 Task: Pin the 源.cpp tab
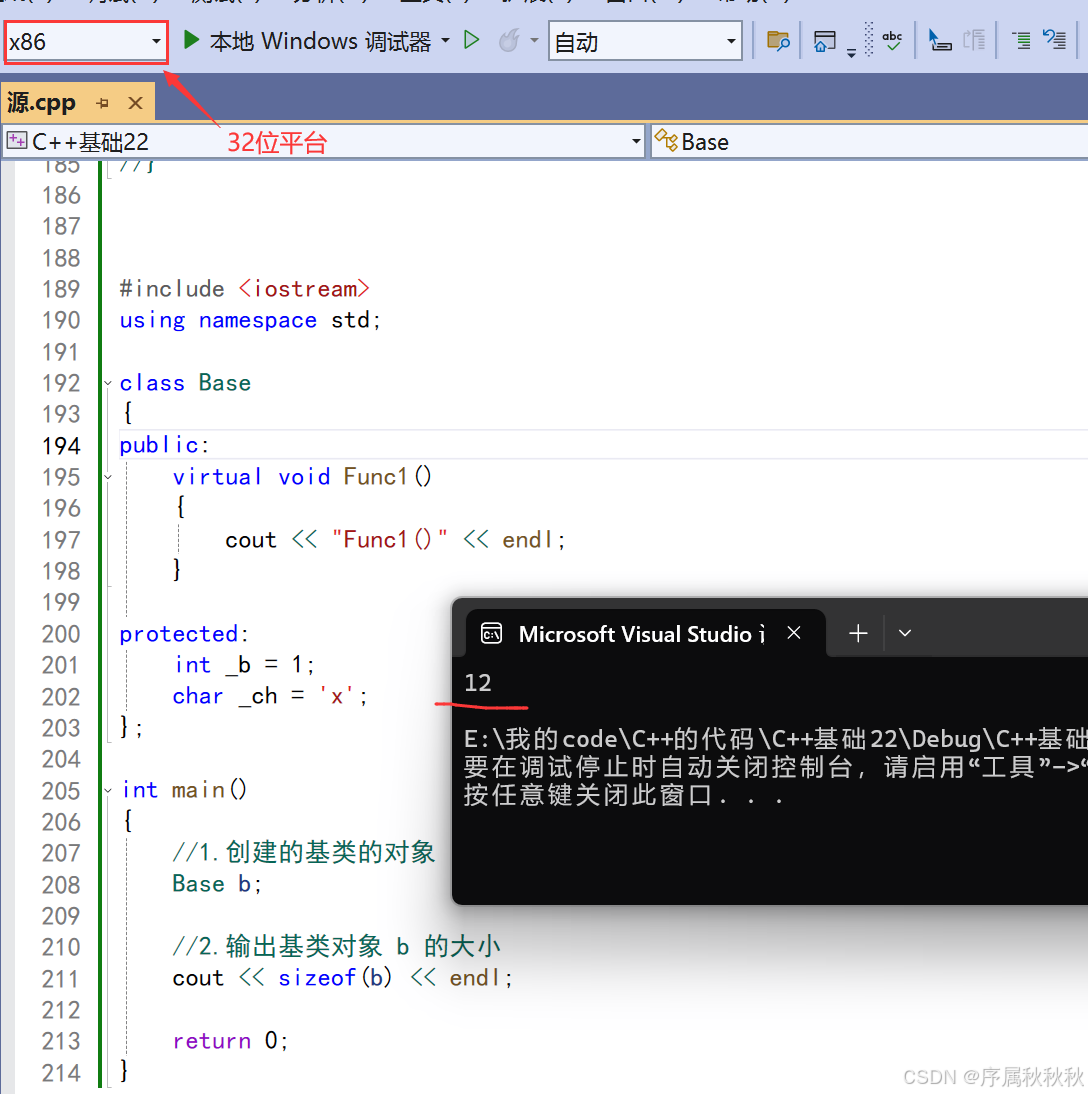tap(103, 103)
